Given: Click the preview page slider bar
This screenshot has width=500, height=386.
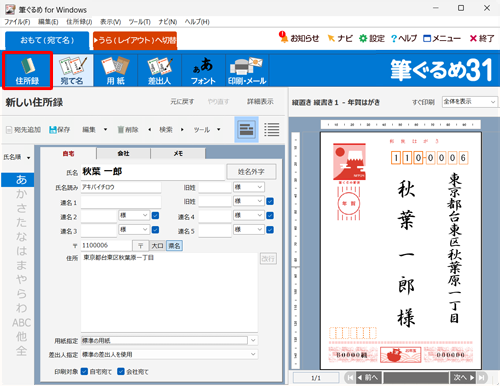Looking at the screenshot, I should click(416, 377).
